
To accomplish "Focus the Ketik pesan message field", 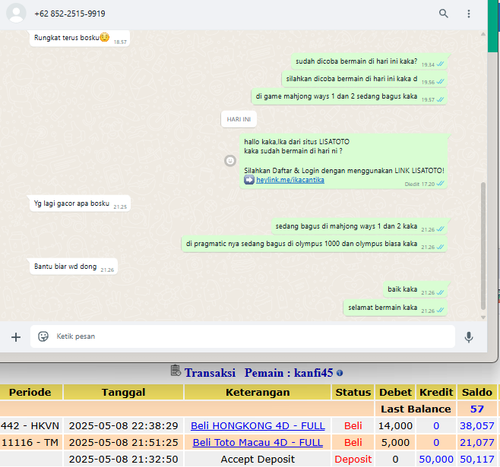I will click(x=243, y=336).
